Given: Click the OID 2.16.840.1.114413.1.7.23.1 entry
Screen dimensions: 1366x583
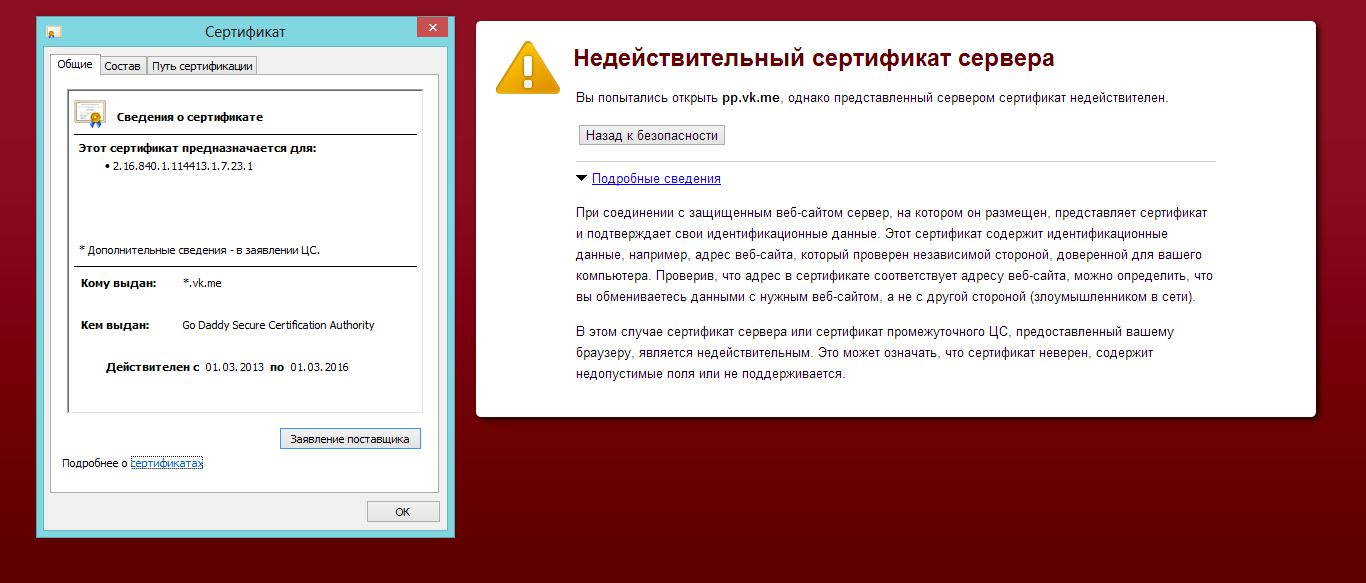Looking at the screenshot, I should point(183,166).
